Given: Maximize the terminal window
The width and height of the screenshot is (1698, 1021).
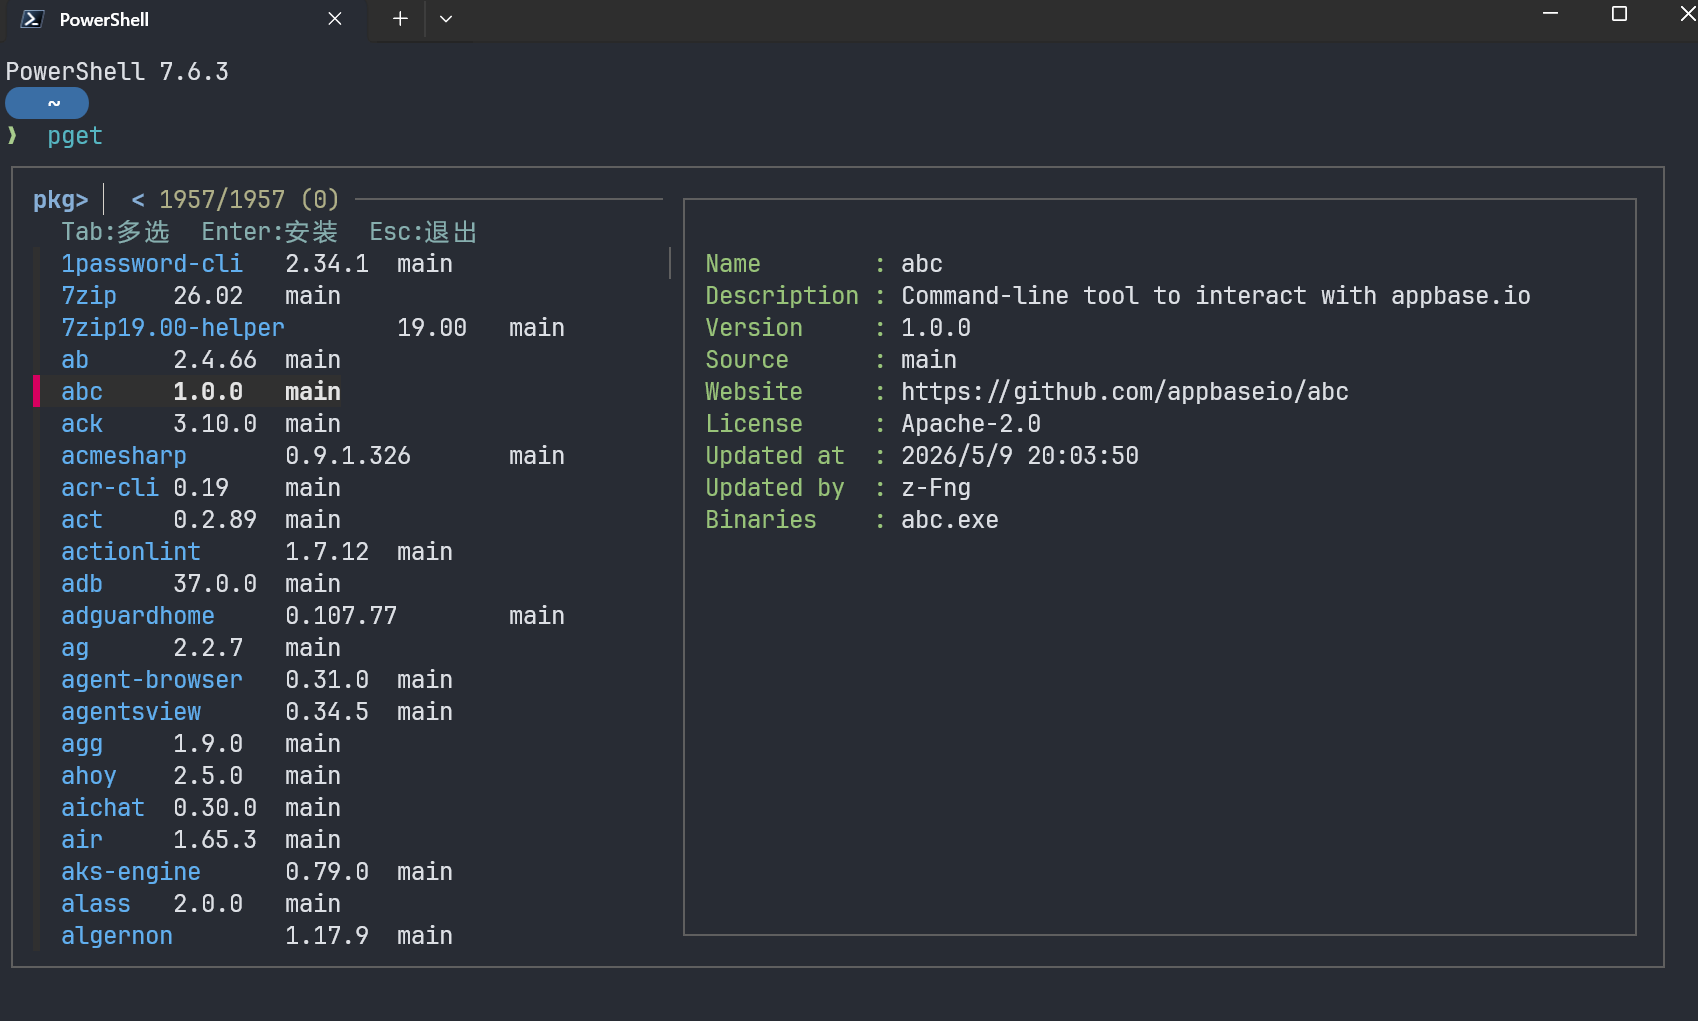Looking at the screenshot, I should point(1620,14).
